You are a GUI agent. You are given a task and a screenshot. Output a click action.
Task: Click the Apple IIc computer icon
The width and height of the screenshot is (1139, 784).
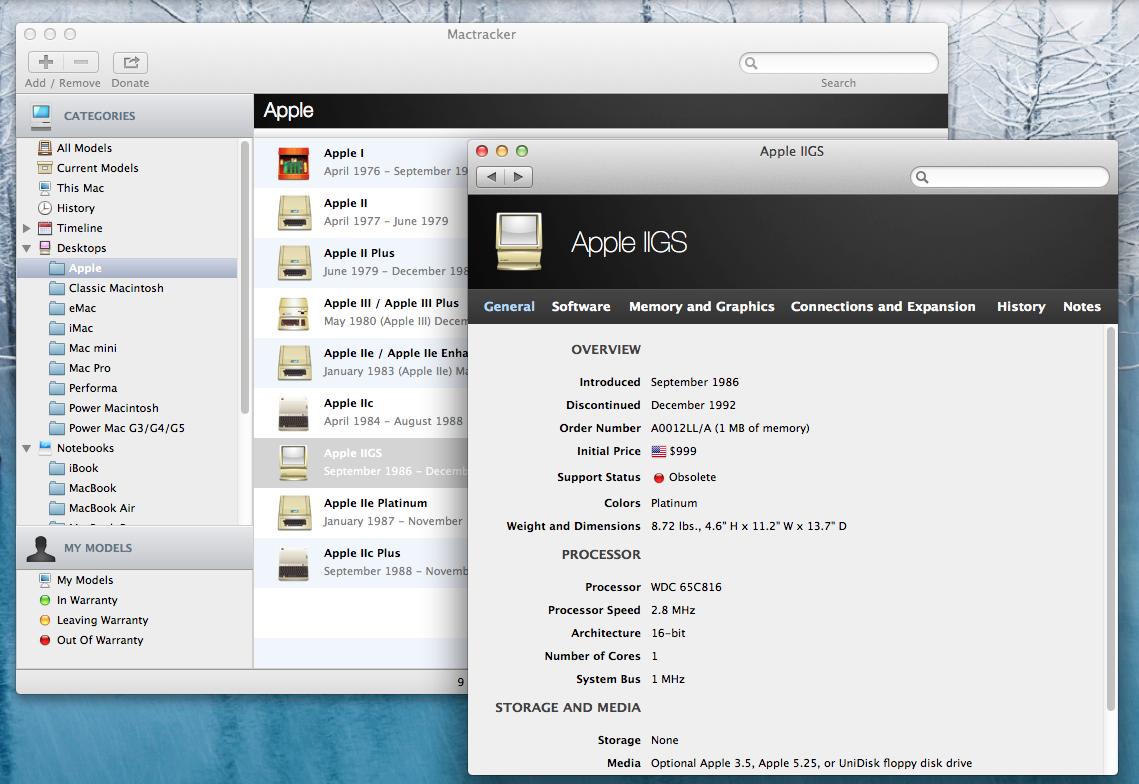tap(293, 413)
